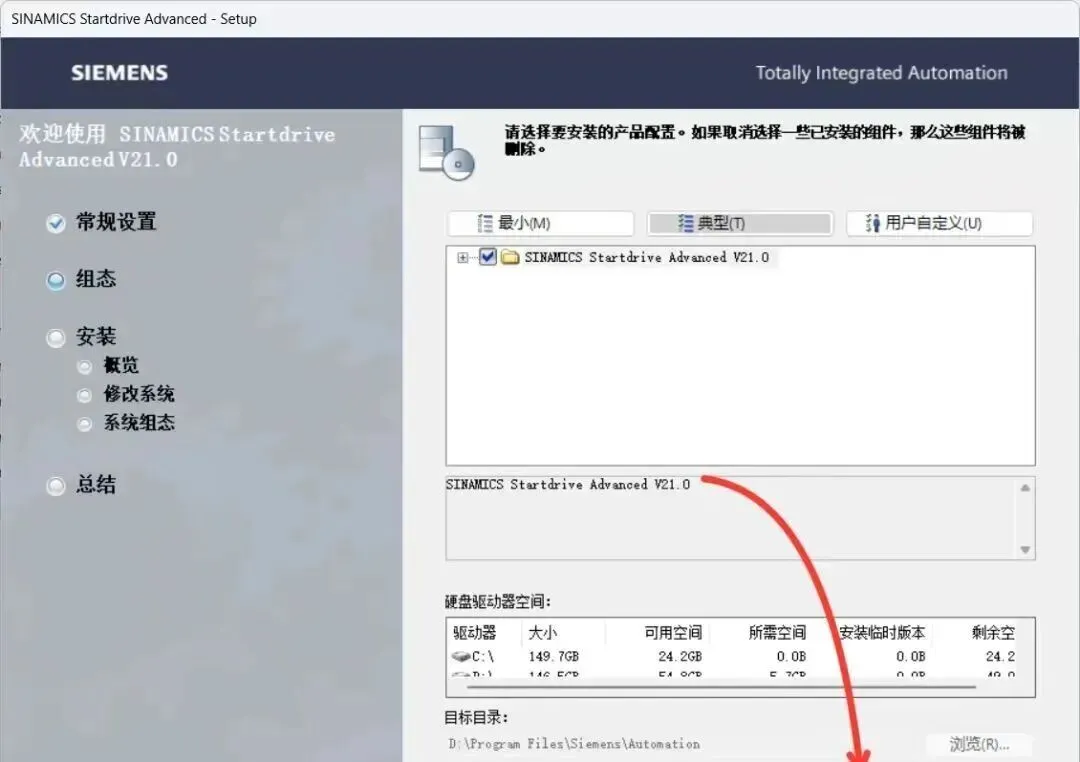Click the bullet icon beside 安装
Screen dimensions: 1080x762
[x=56, y=338]
